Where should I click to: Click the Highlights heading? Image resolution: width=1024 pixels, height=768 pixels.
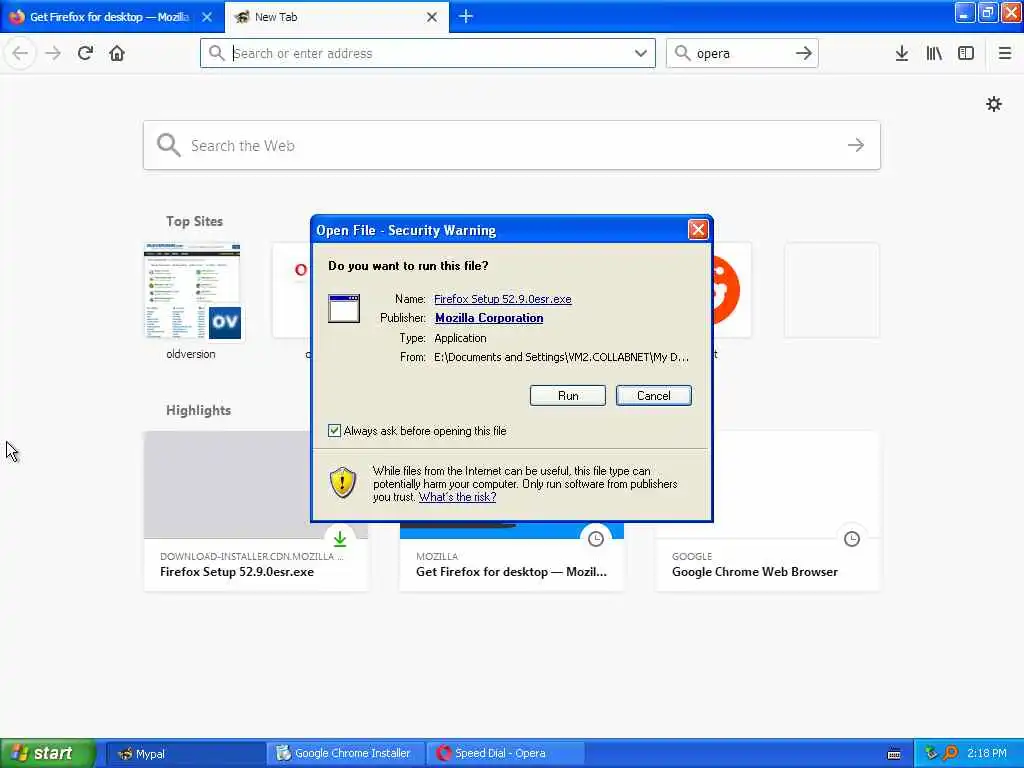(199, 410)
